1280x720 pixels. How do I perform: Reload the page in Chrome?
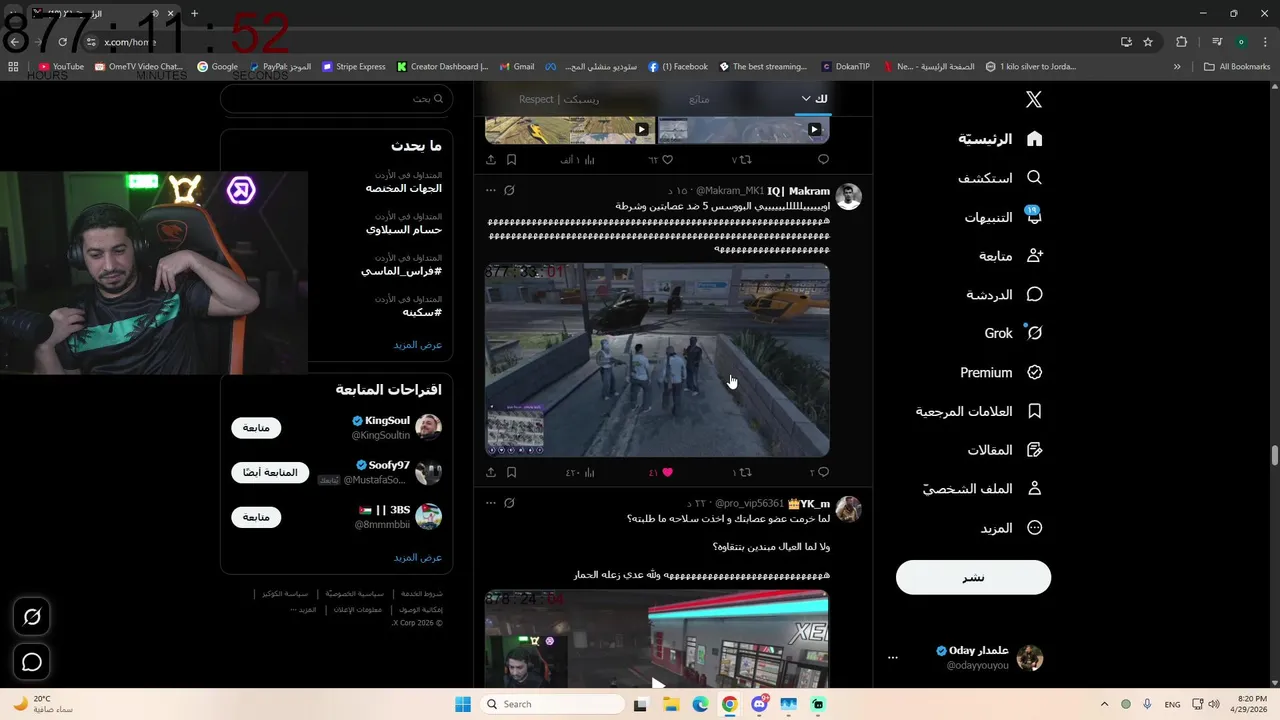[x=62, y=42]
